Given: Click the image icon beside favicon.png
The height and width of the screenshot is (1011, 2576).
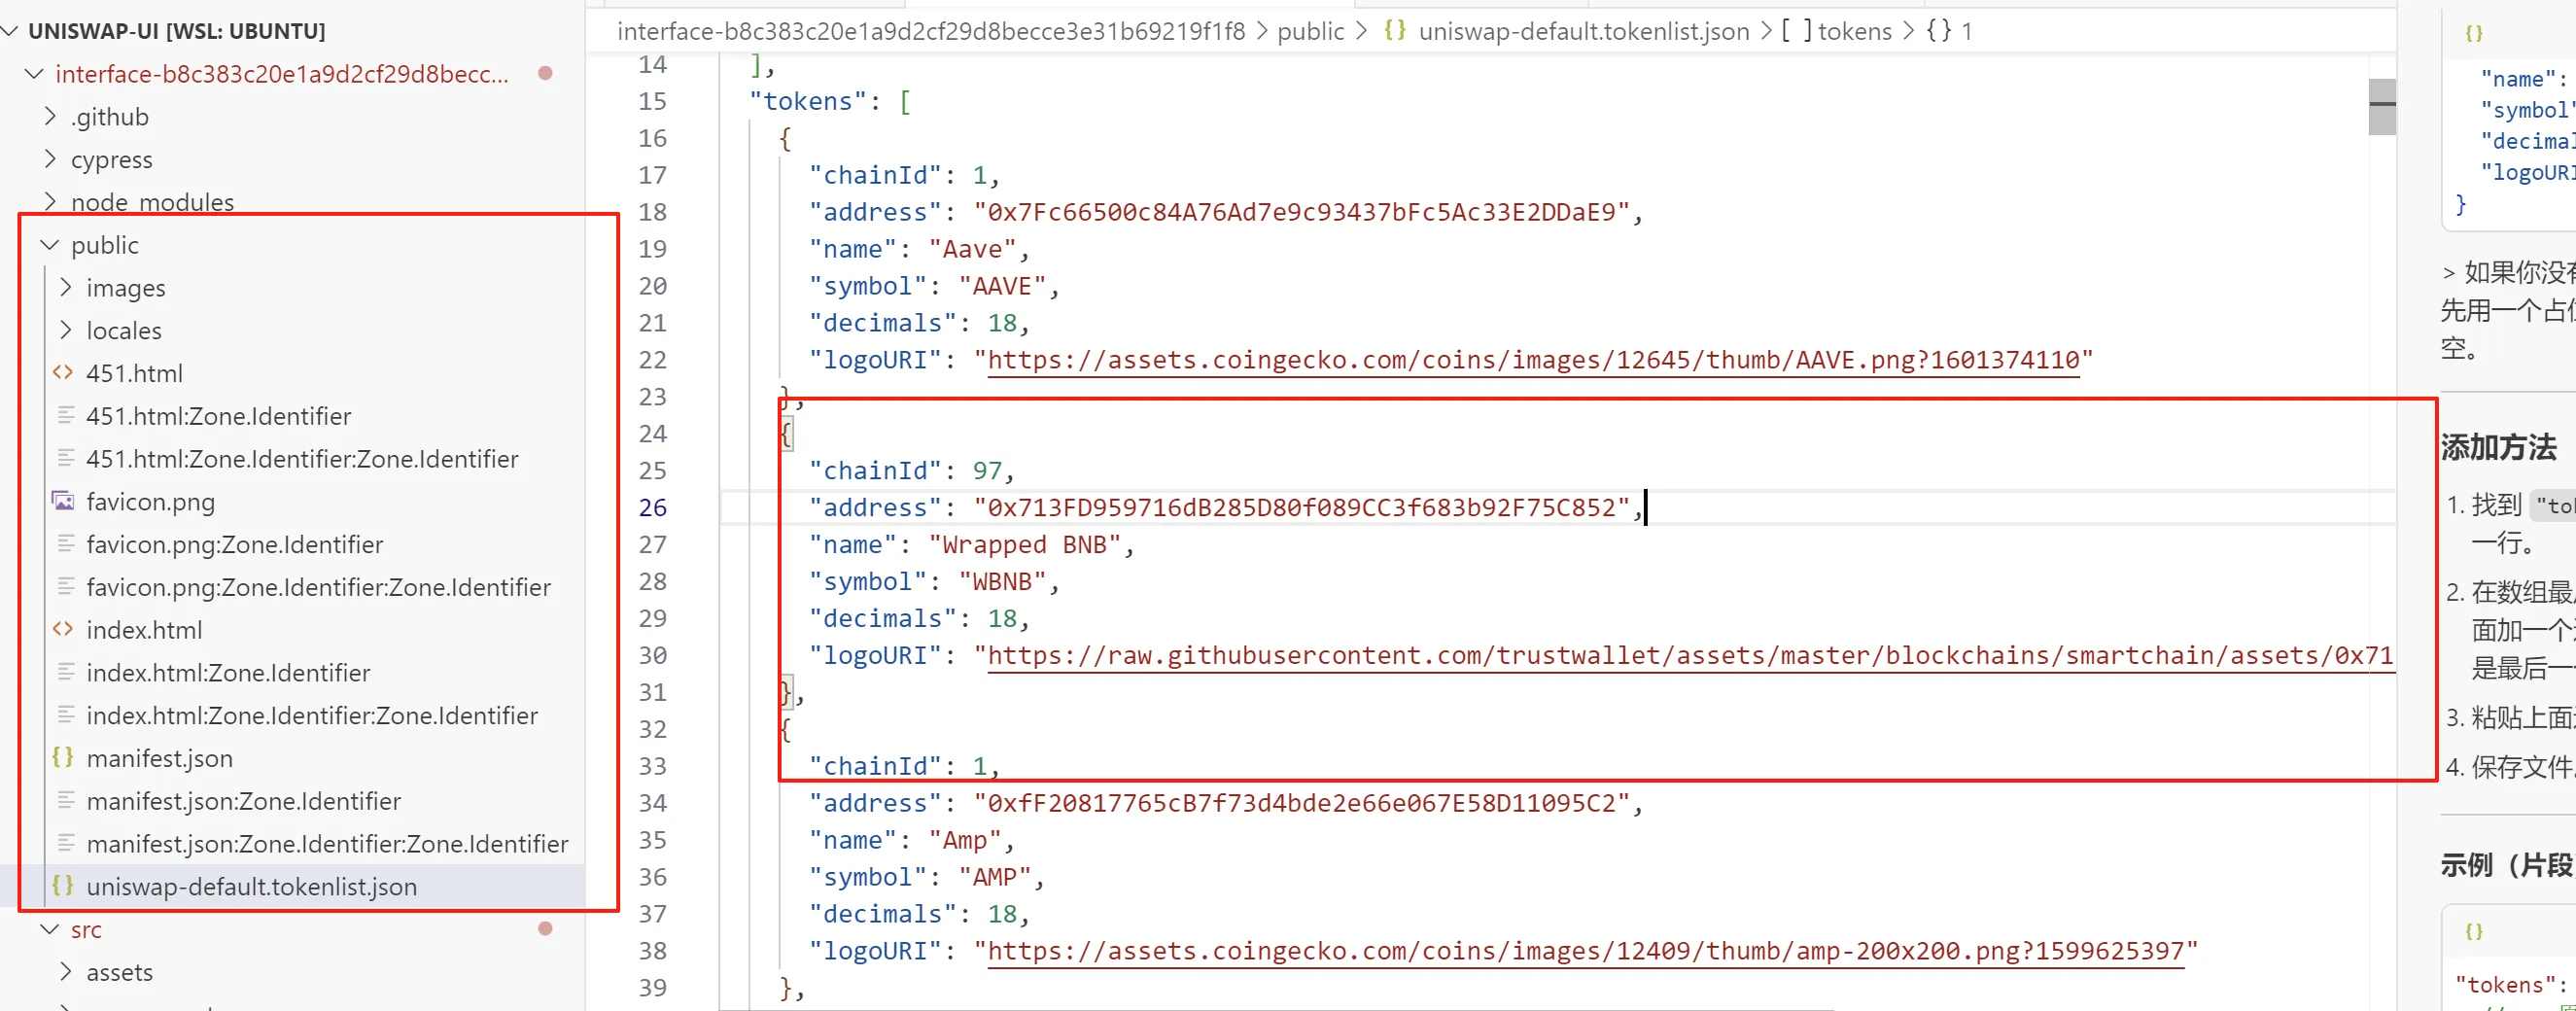Looking at the screenshot, I should [63, 501].
